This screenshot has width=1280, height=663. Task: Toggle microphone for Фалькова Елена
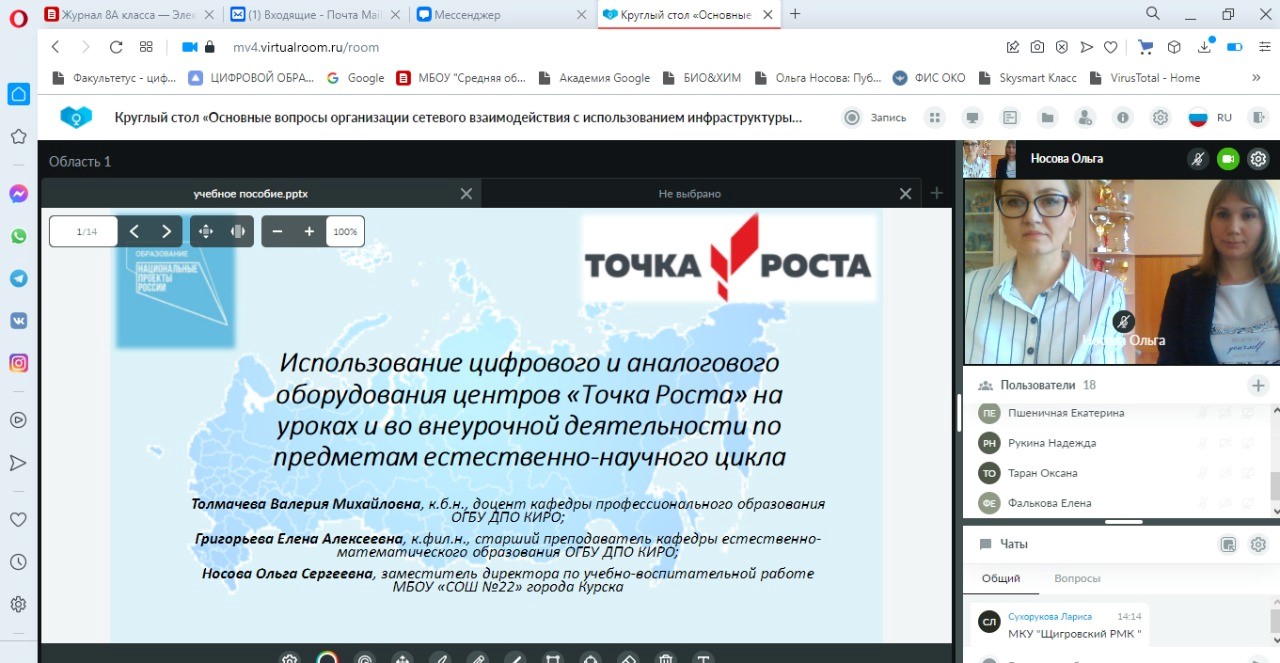[1202, 503]
